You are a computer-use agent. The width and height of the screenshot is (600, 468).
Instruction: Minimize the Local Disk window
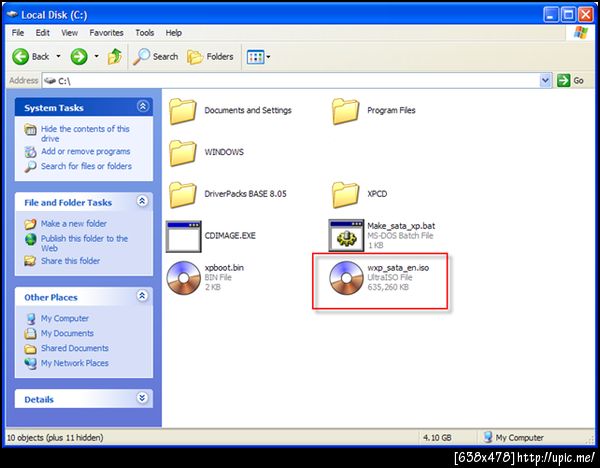pyautogui.click(x=551, y=15)
